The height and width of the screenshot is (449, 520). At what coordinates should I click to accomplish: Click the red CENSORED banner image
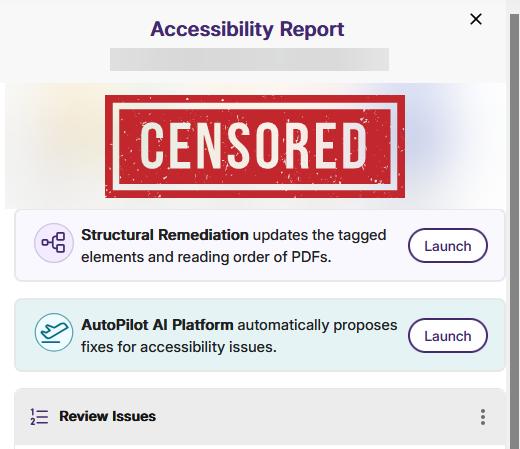point(255,146)
